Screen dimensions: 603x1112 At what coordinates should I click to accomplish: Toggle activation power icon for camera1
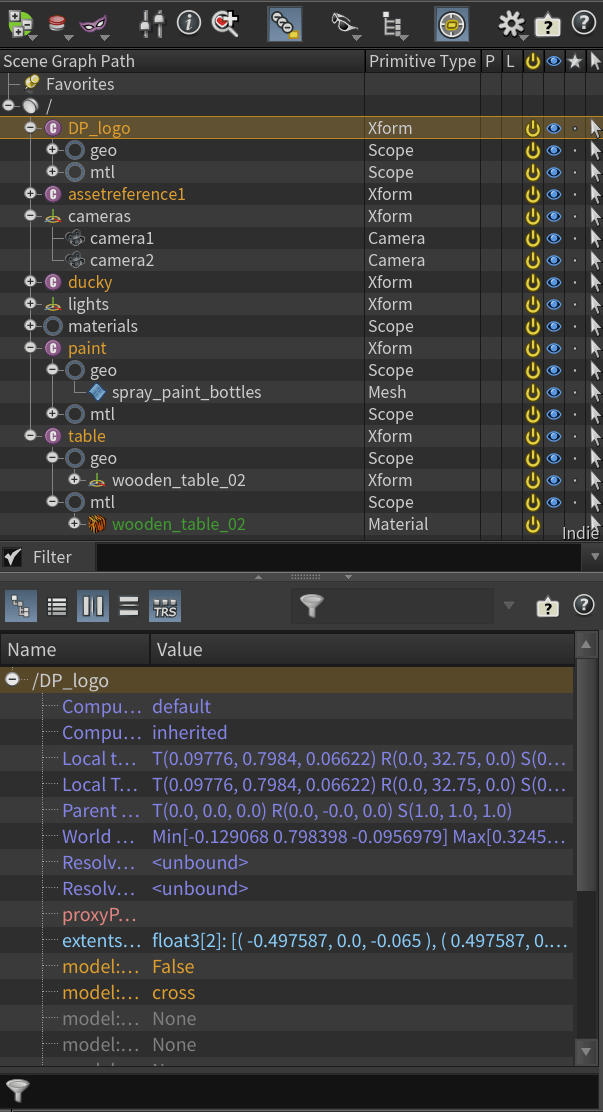532,239
